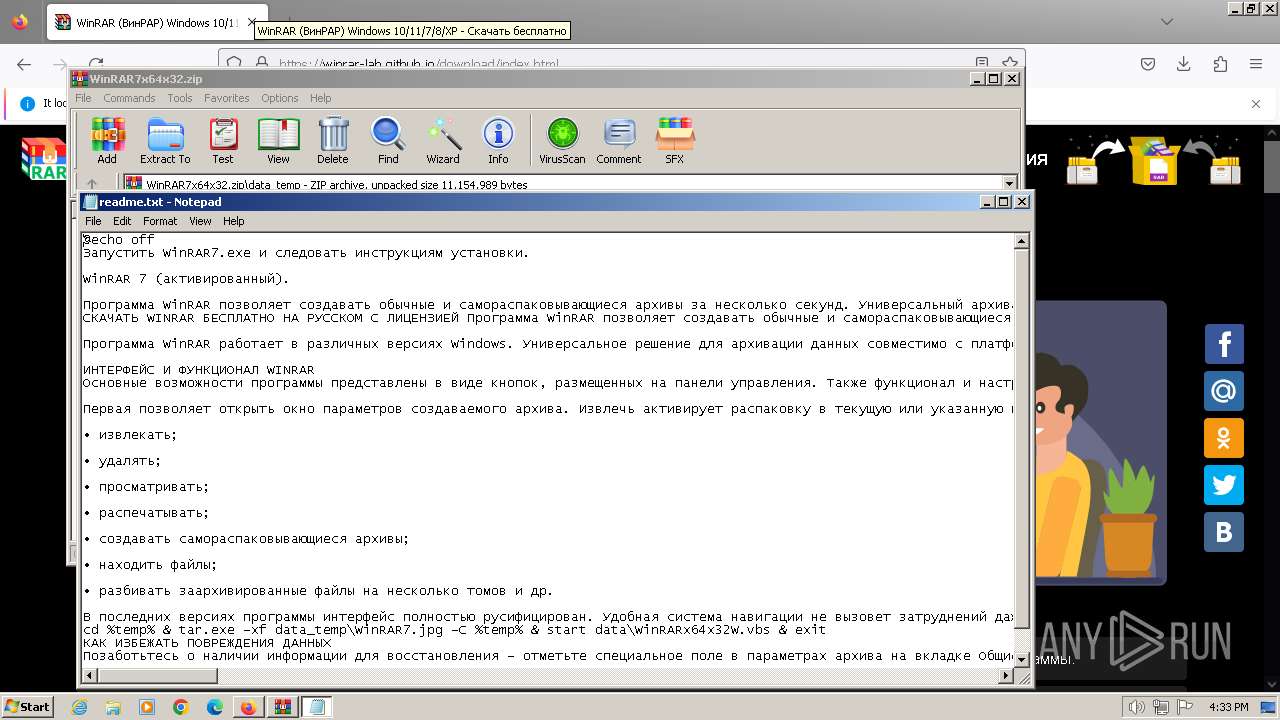Click the '• извлекать;' bullet line

130,435
